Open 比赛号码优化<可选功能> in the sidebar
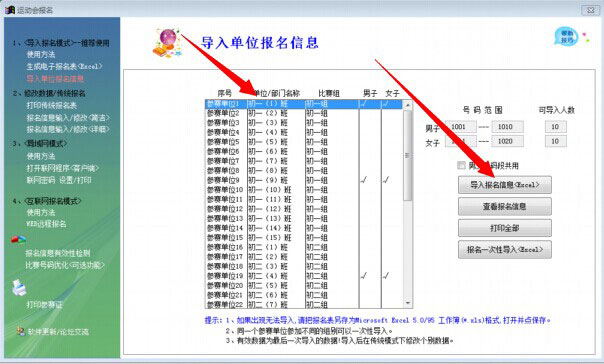Image resolution: width=604 pixels, height=364 pixels. click(x=65, y=265)
